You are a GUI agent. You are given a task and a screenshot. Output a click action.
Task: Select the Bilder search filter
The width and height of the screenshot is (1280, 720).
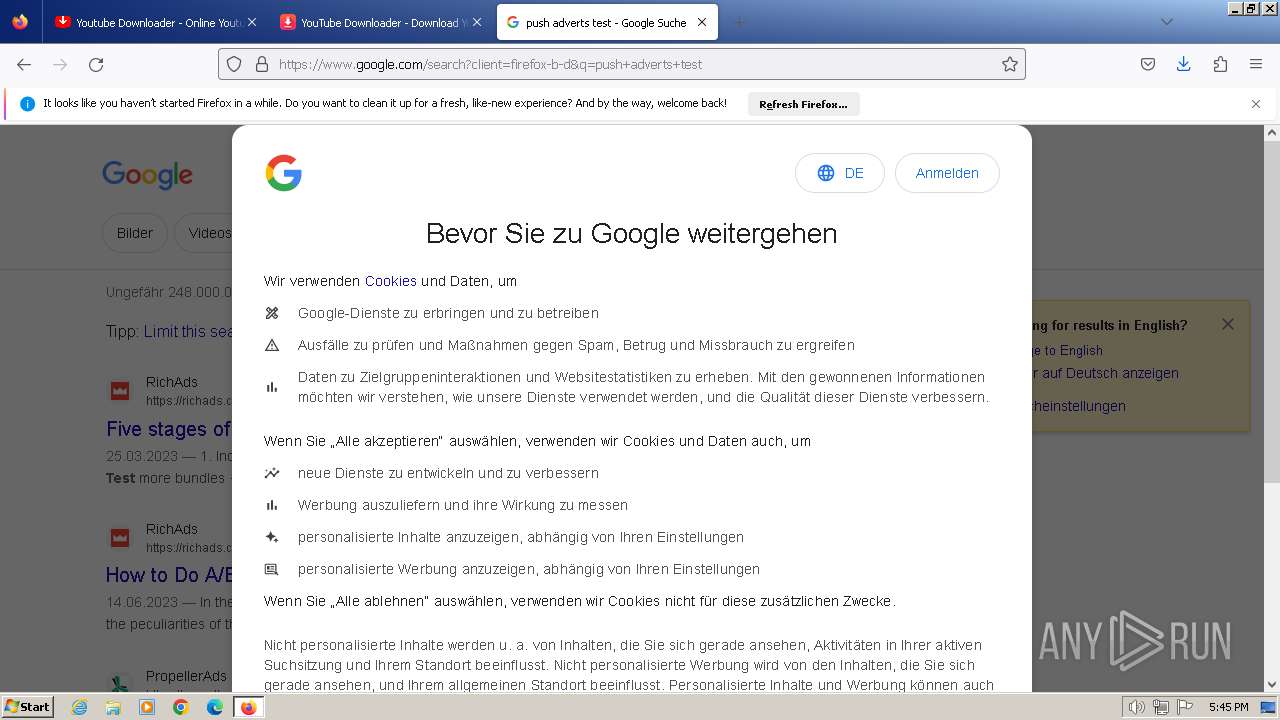[135, 233]
